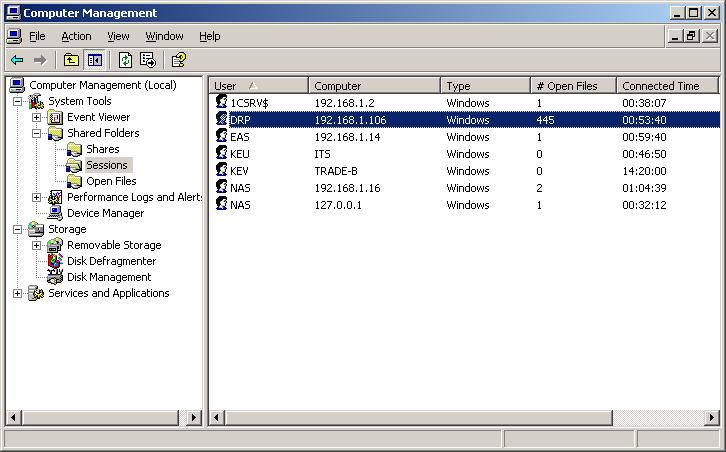Screen dimensions: 726x452
Task: Expand the Event Viewer node
Action: [x=37, y=117]
